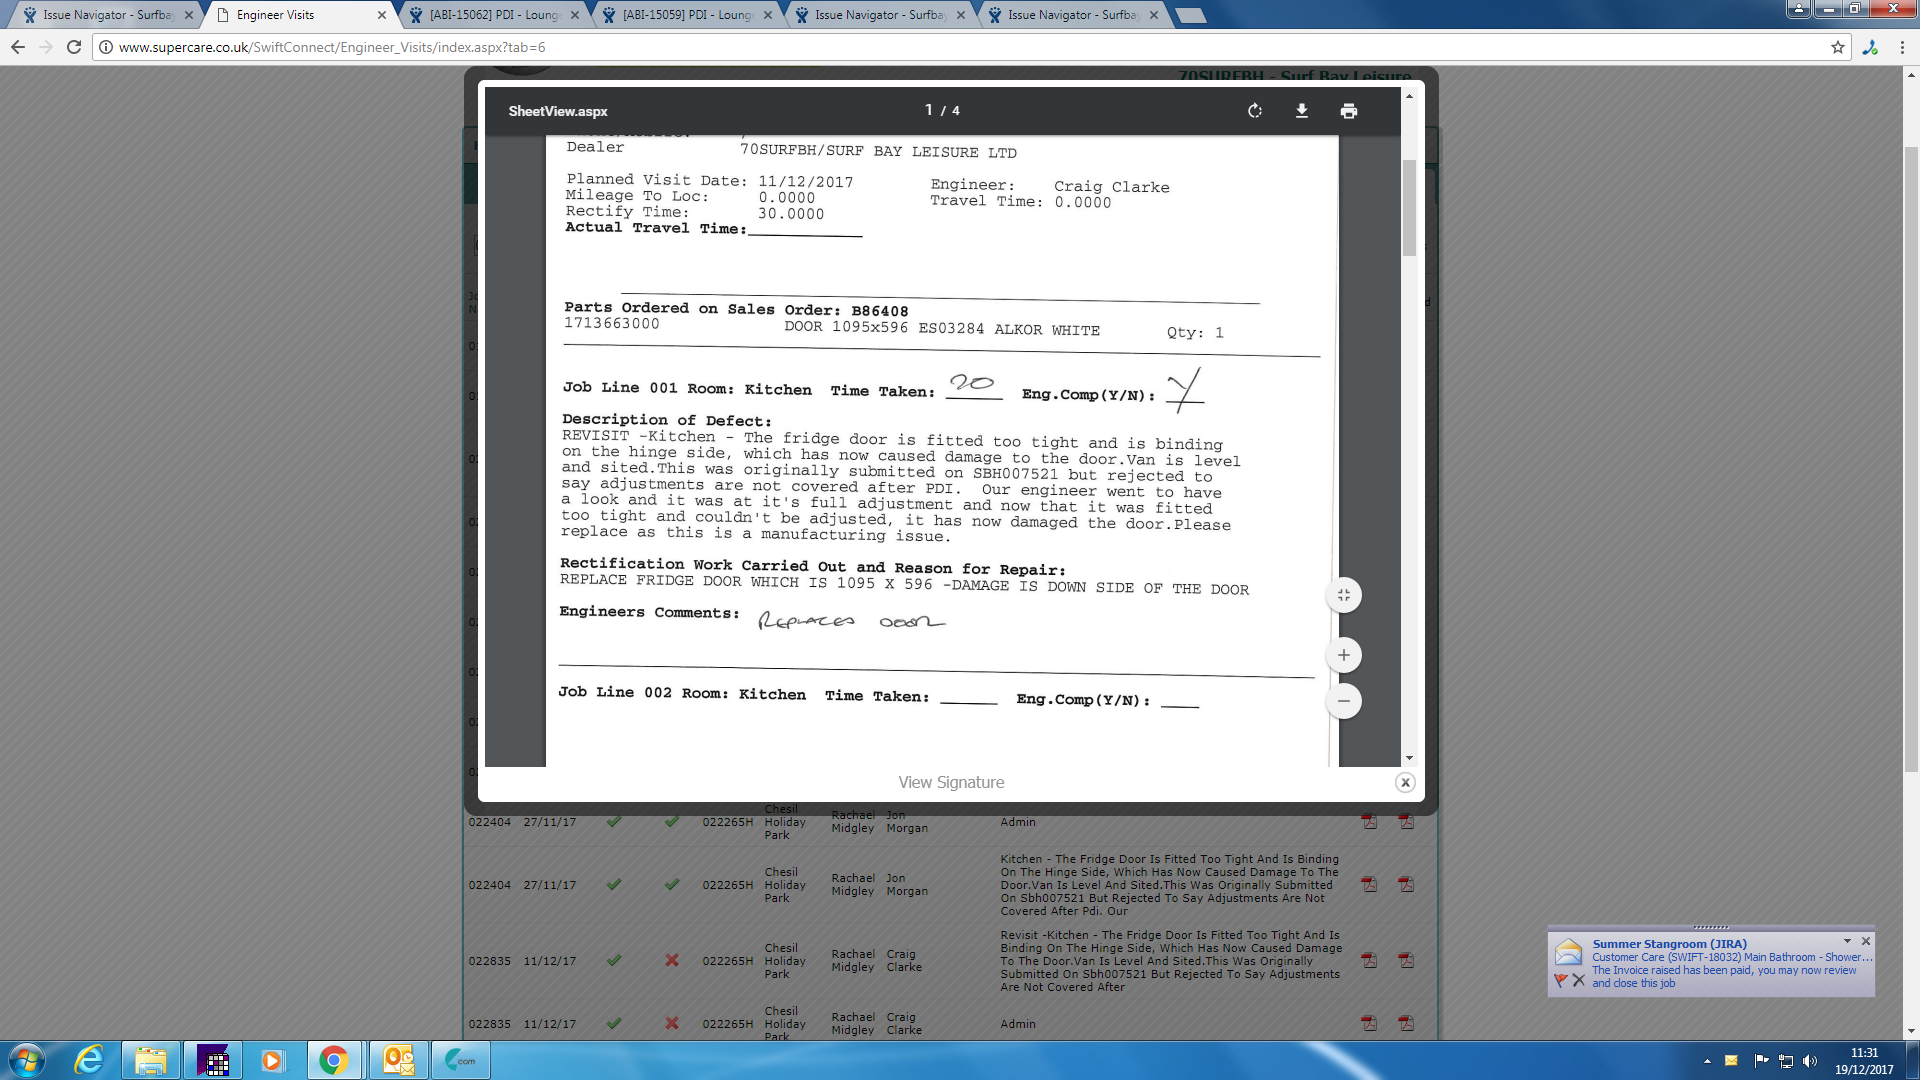Screen dimensions: 1920x1080
Task: Rotate the PDF document clockwise
Action: tap(1255, 111)
